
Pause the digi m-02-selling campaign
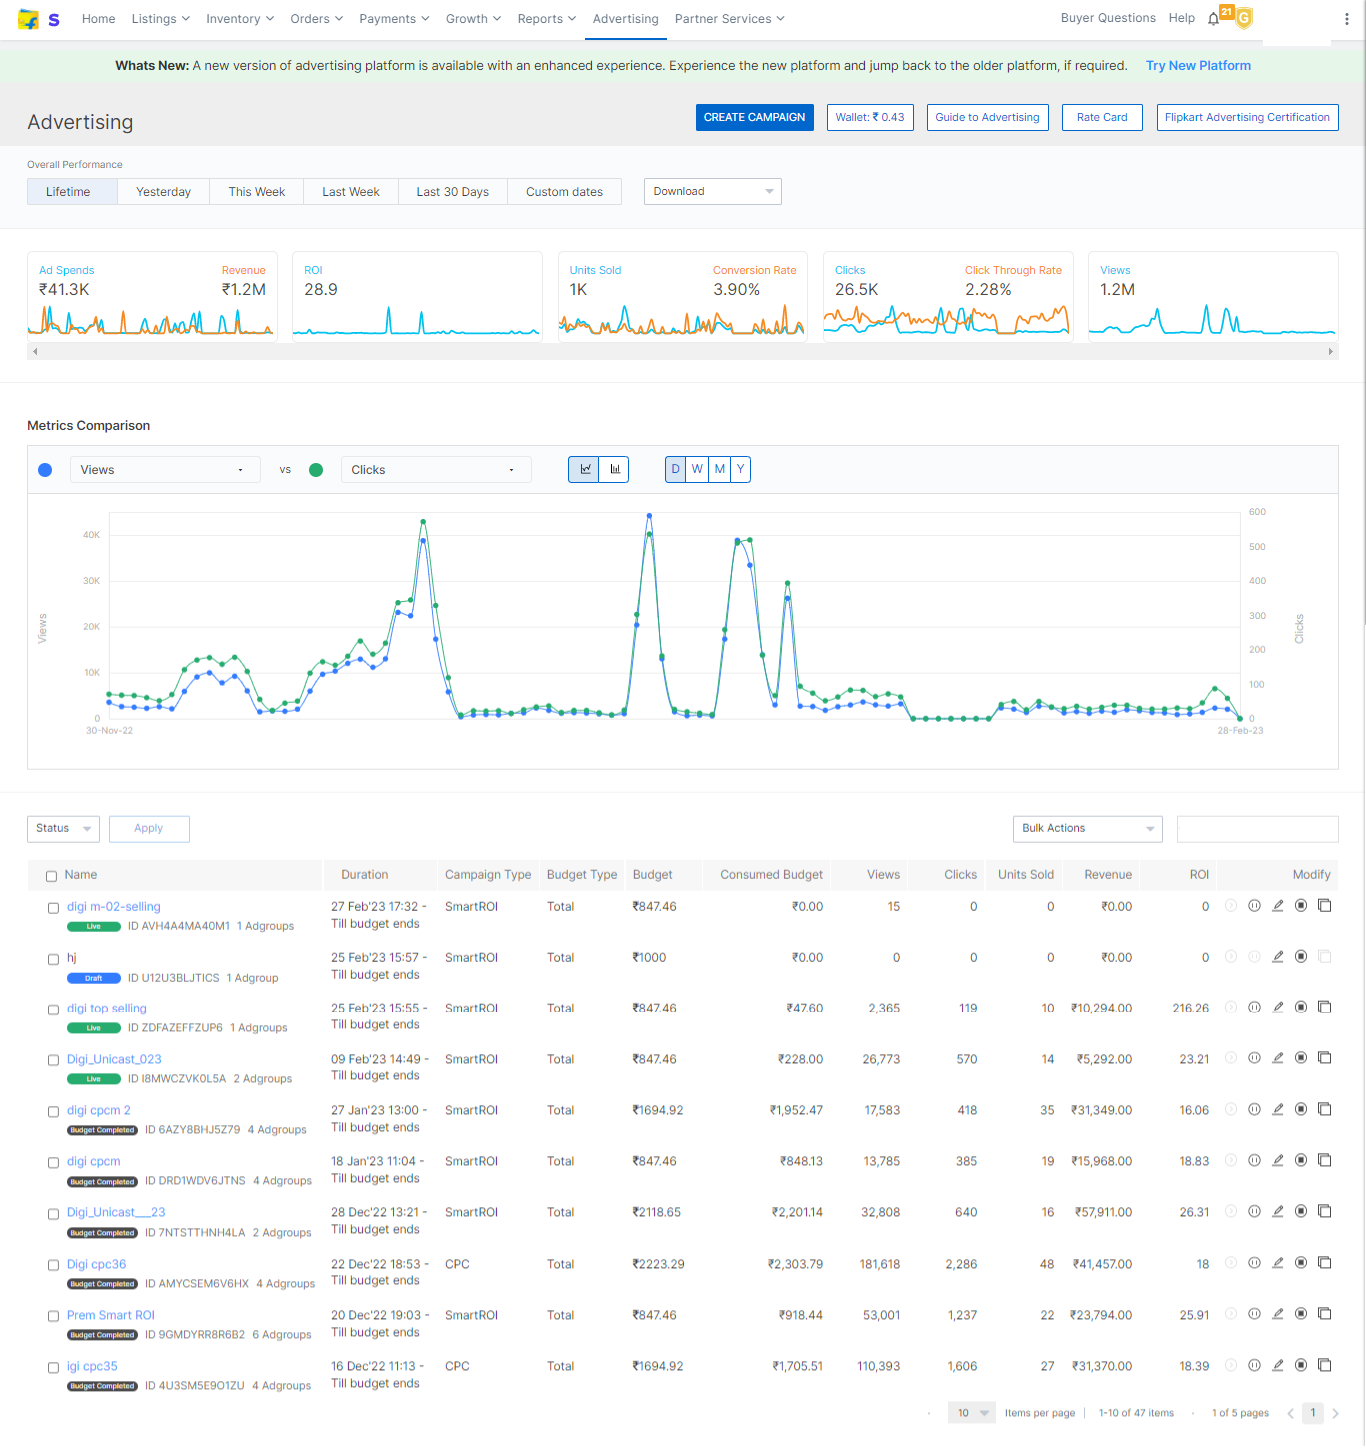[1254, 906]
